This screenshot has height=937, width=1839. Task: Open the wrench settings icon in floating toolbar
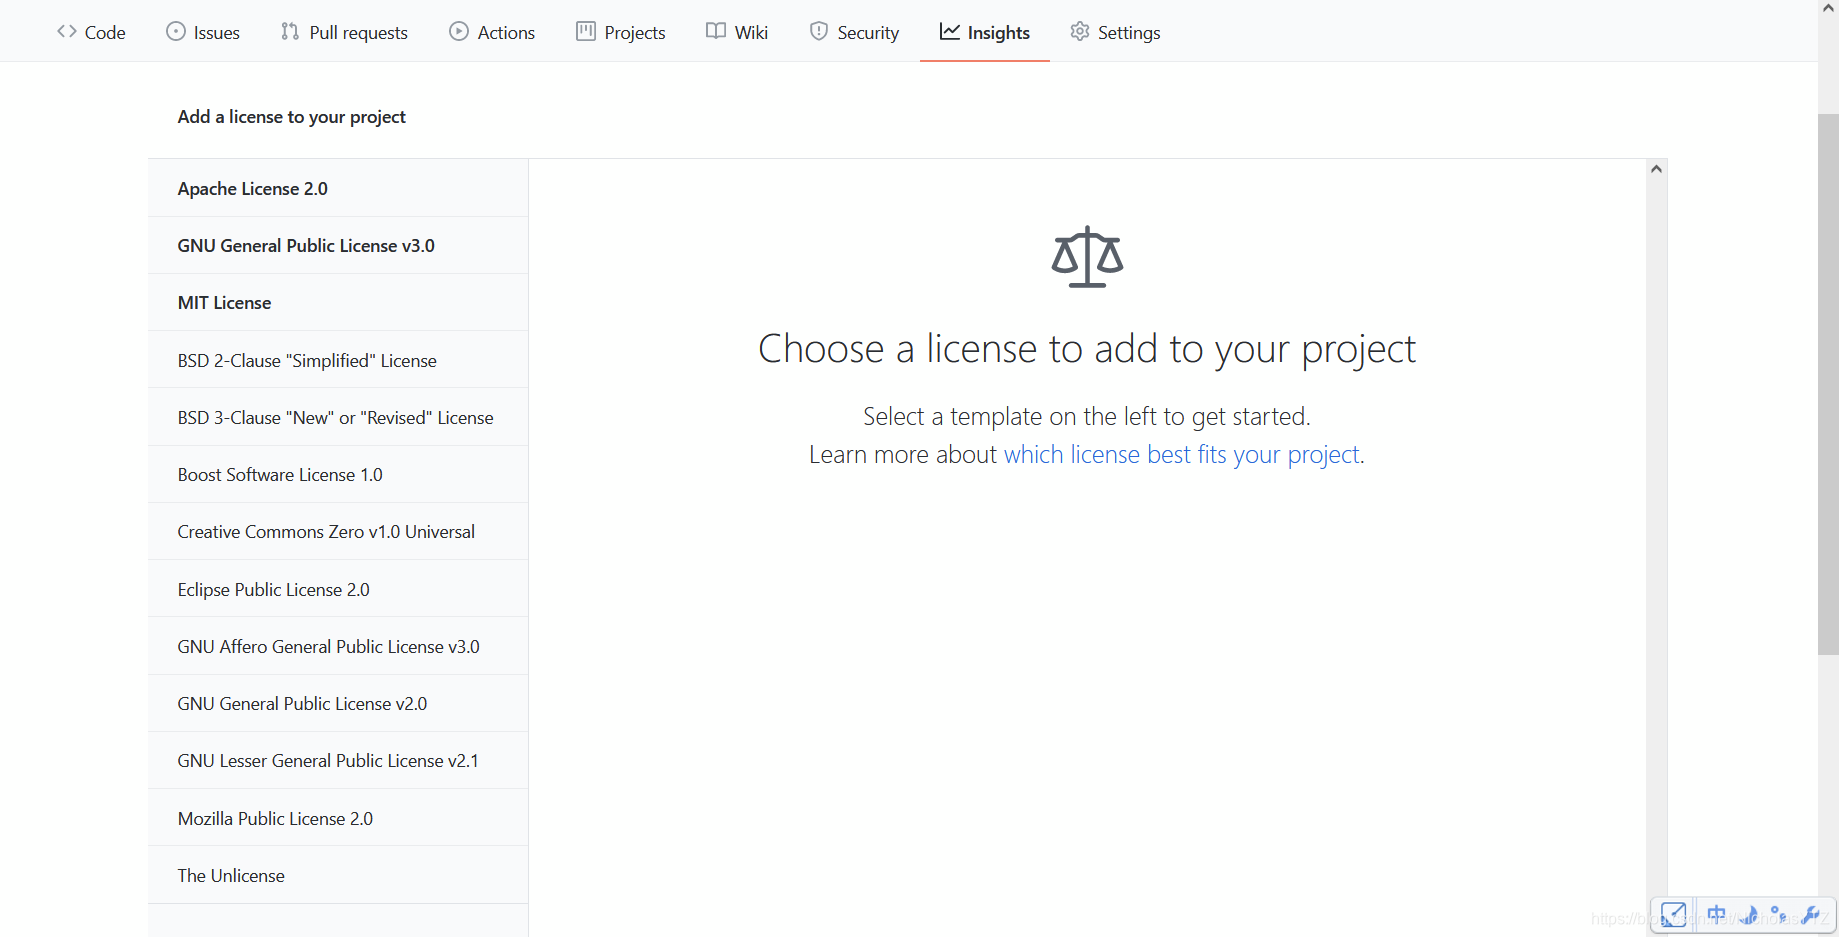(x=1811, y=915)
